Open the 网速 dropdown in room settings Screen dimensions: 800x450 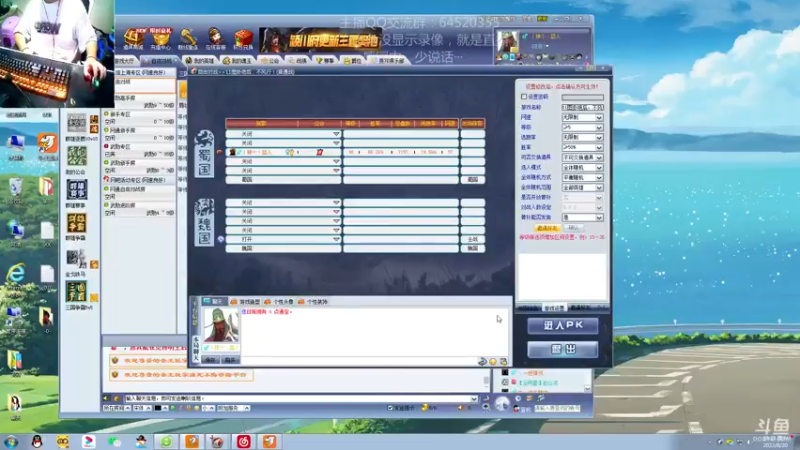[x=583, y=117]
